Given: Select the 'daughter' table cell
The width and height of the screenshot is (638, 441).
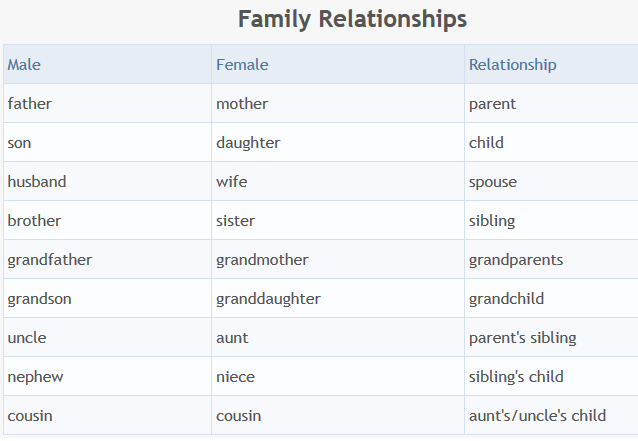Looking at the screenshot, I should [x=338, y=142].
